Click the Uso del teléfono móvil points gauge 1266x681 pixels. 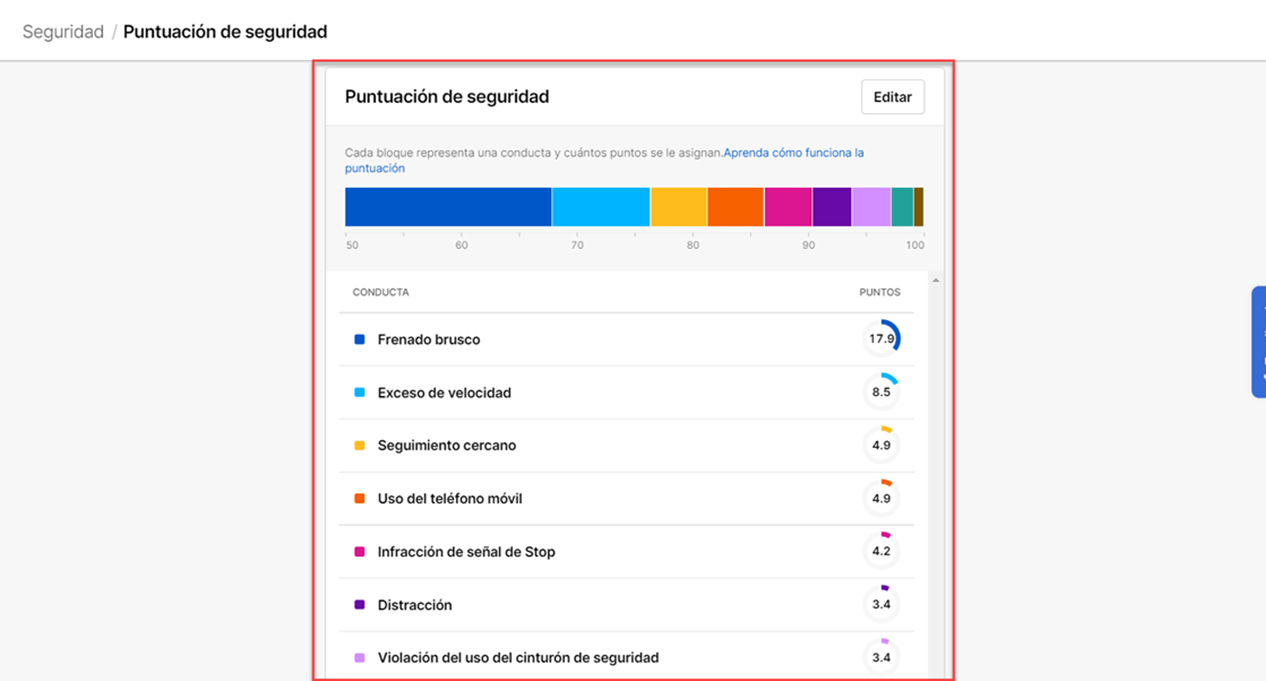[x=881, y=498]
